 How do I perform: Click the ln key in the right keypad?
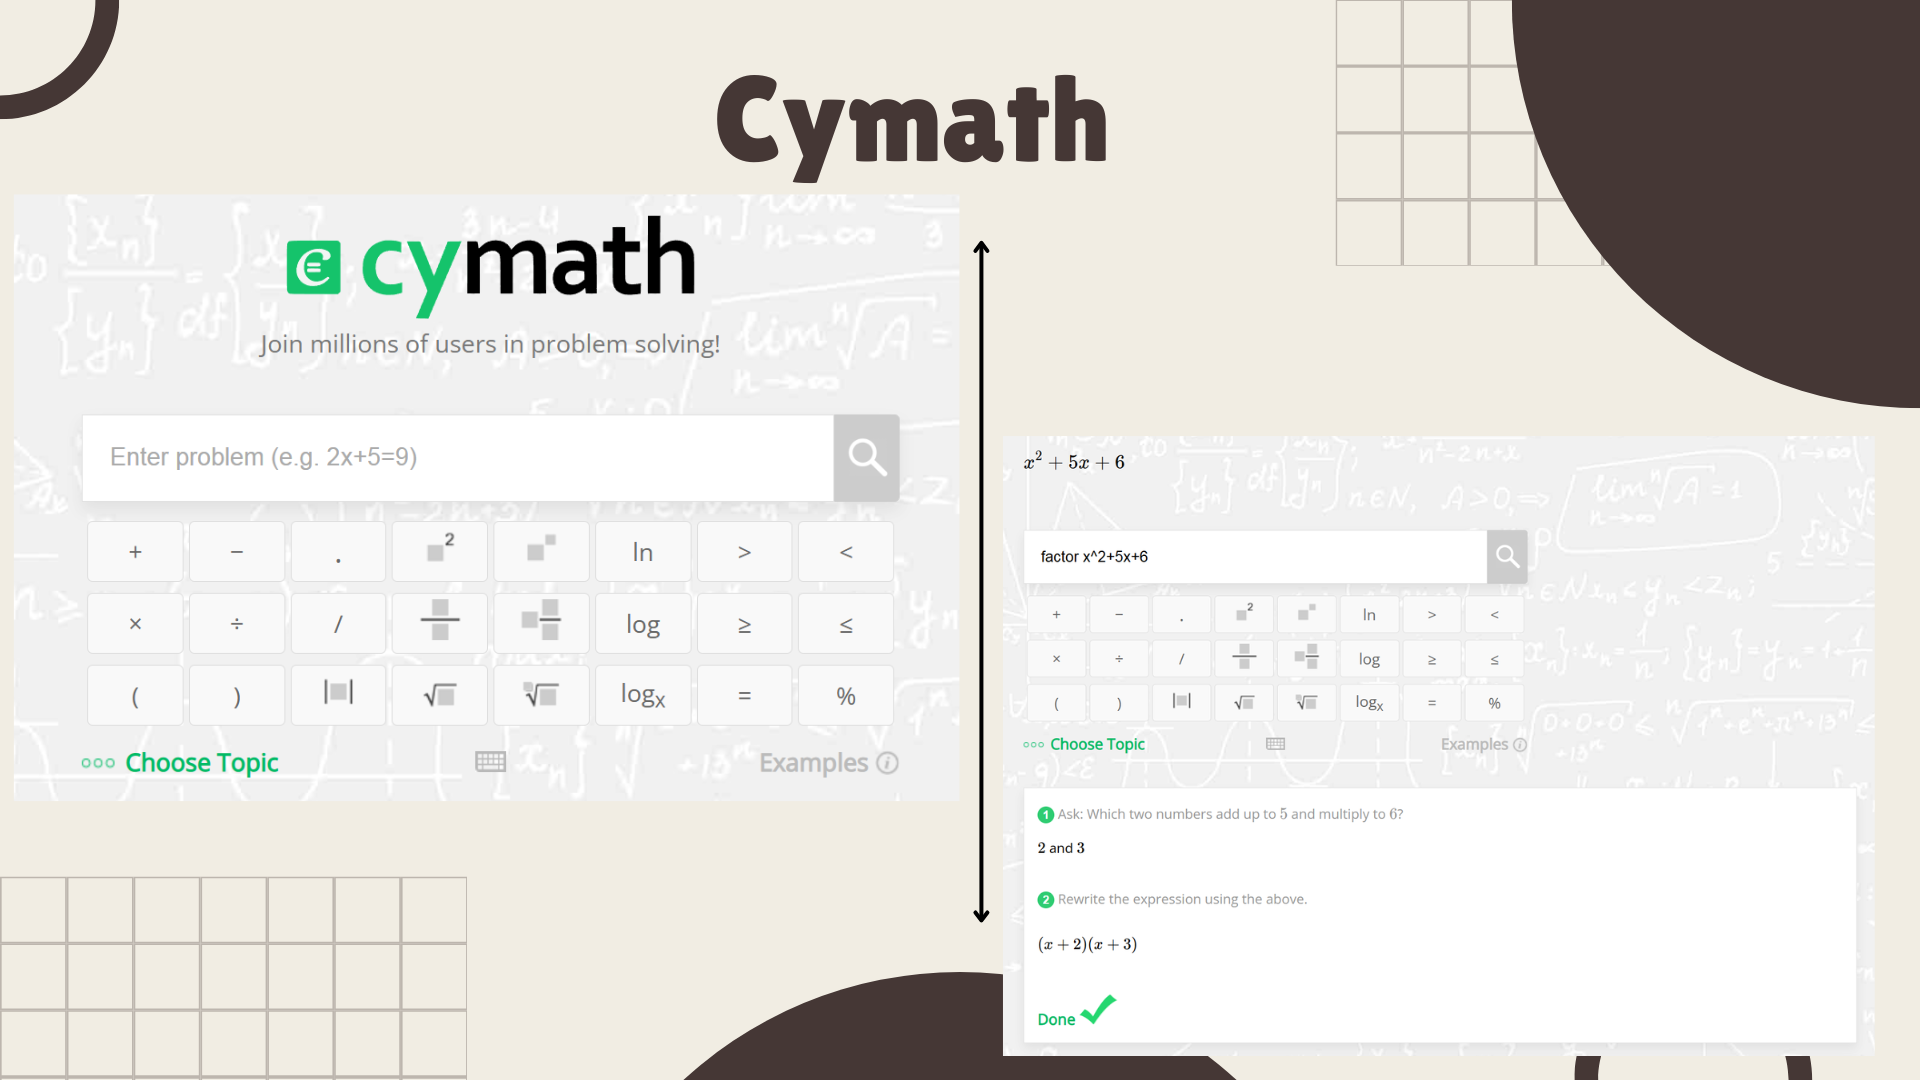[x=1369, y=615]
